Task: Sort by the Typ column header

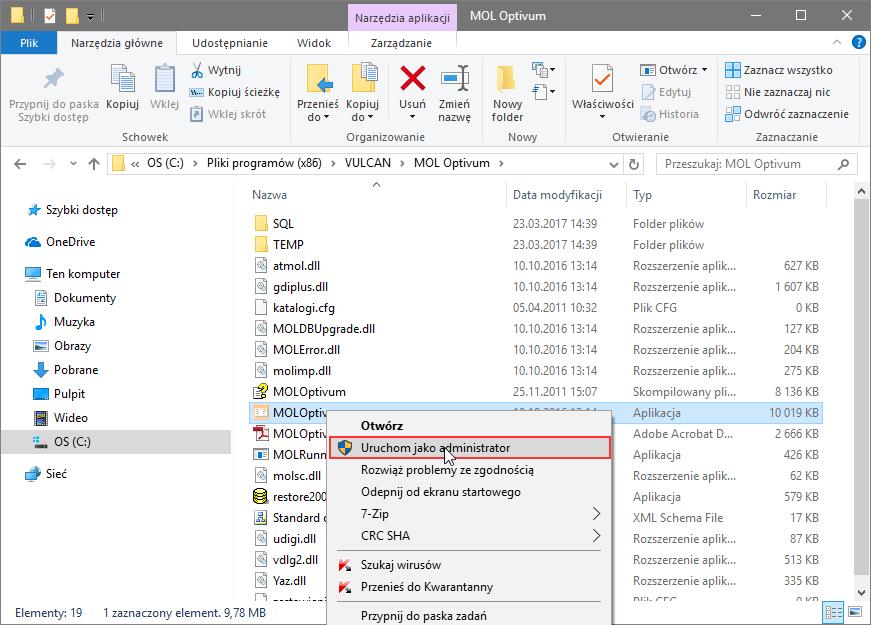Action: pyautogui.click(x=642, y=195)
